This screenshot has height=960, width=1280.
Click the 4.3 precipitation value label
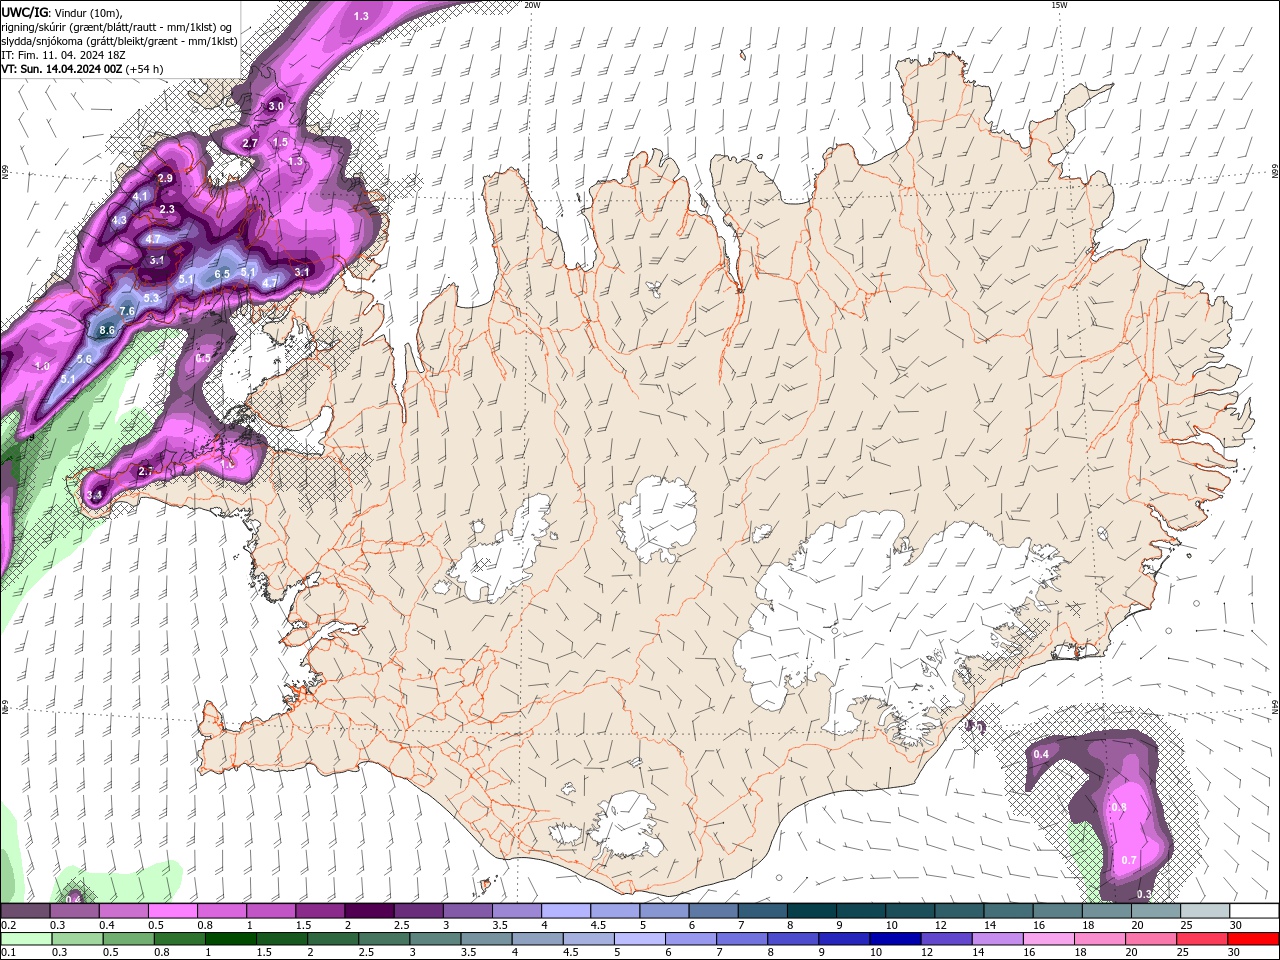click(x=119, y=220)
